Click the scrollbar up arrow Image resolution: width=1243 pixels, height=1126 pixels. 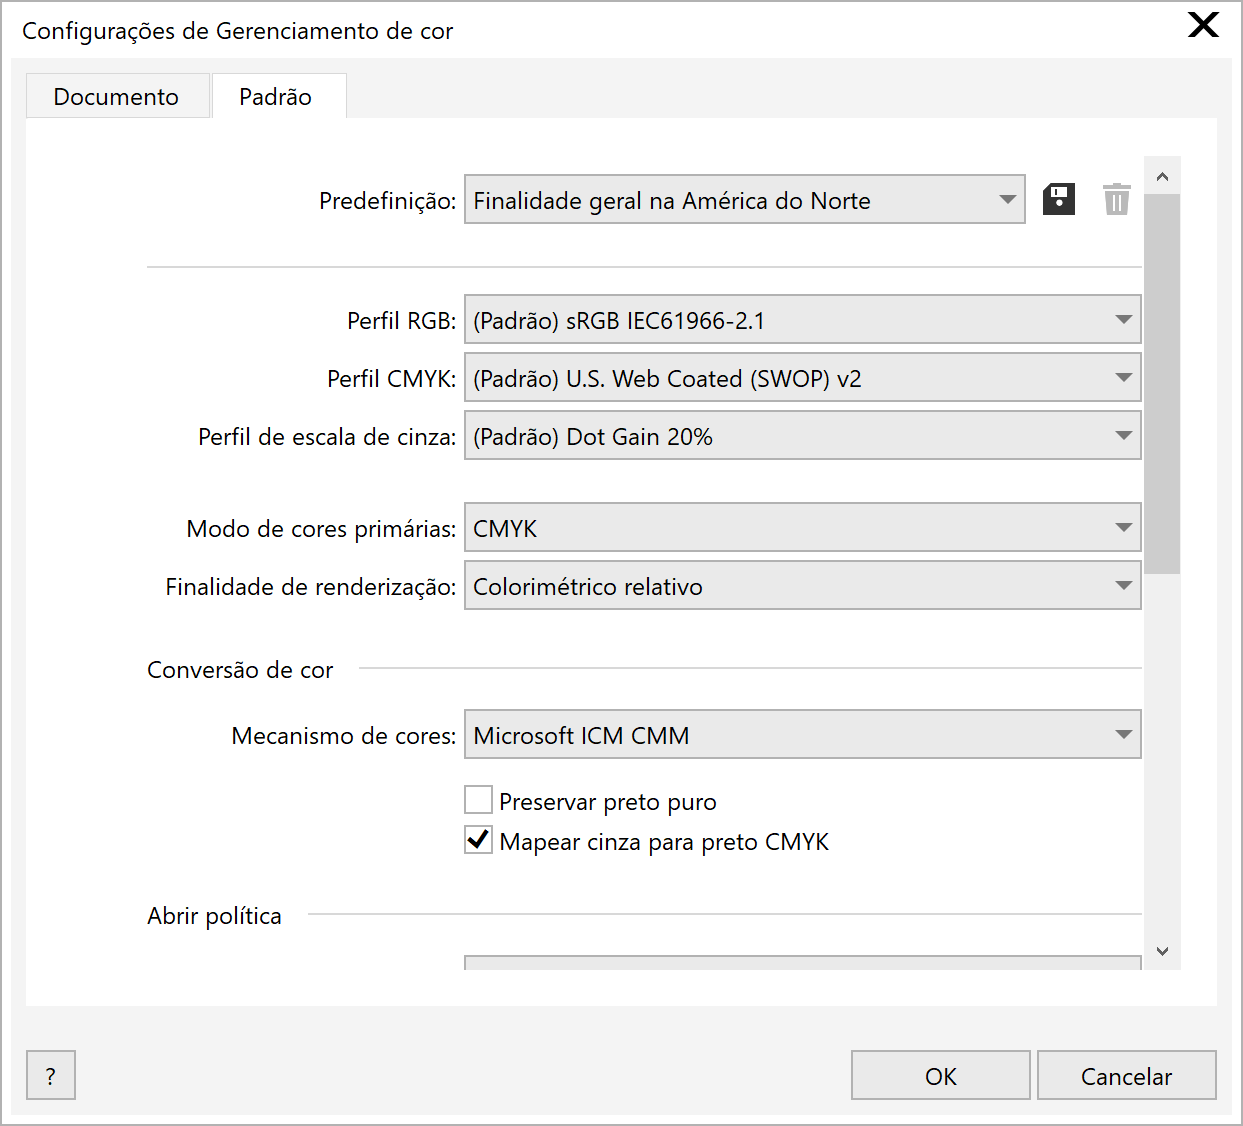pos(1162,176)
